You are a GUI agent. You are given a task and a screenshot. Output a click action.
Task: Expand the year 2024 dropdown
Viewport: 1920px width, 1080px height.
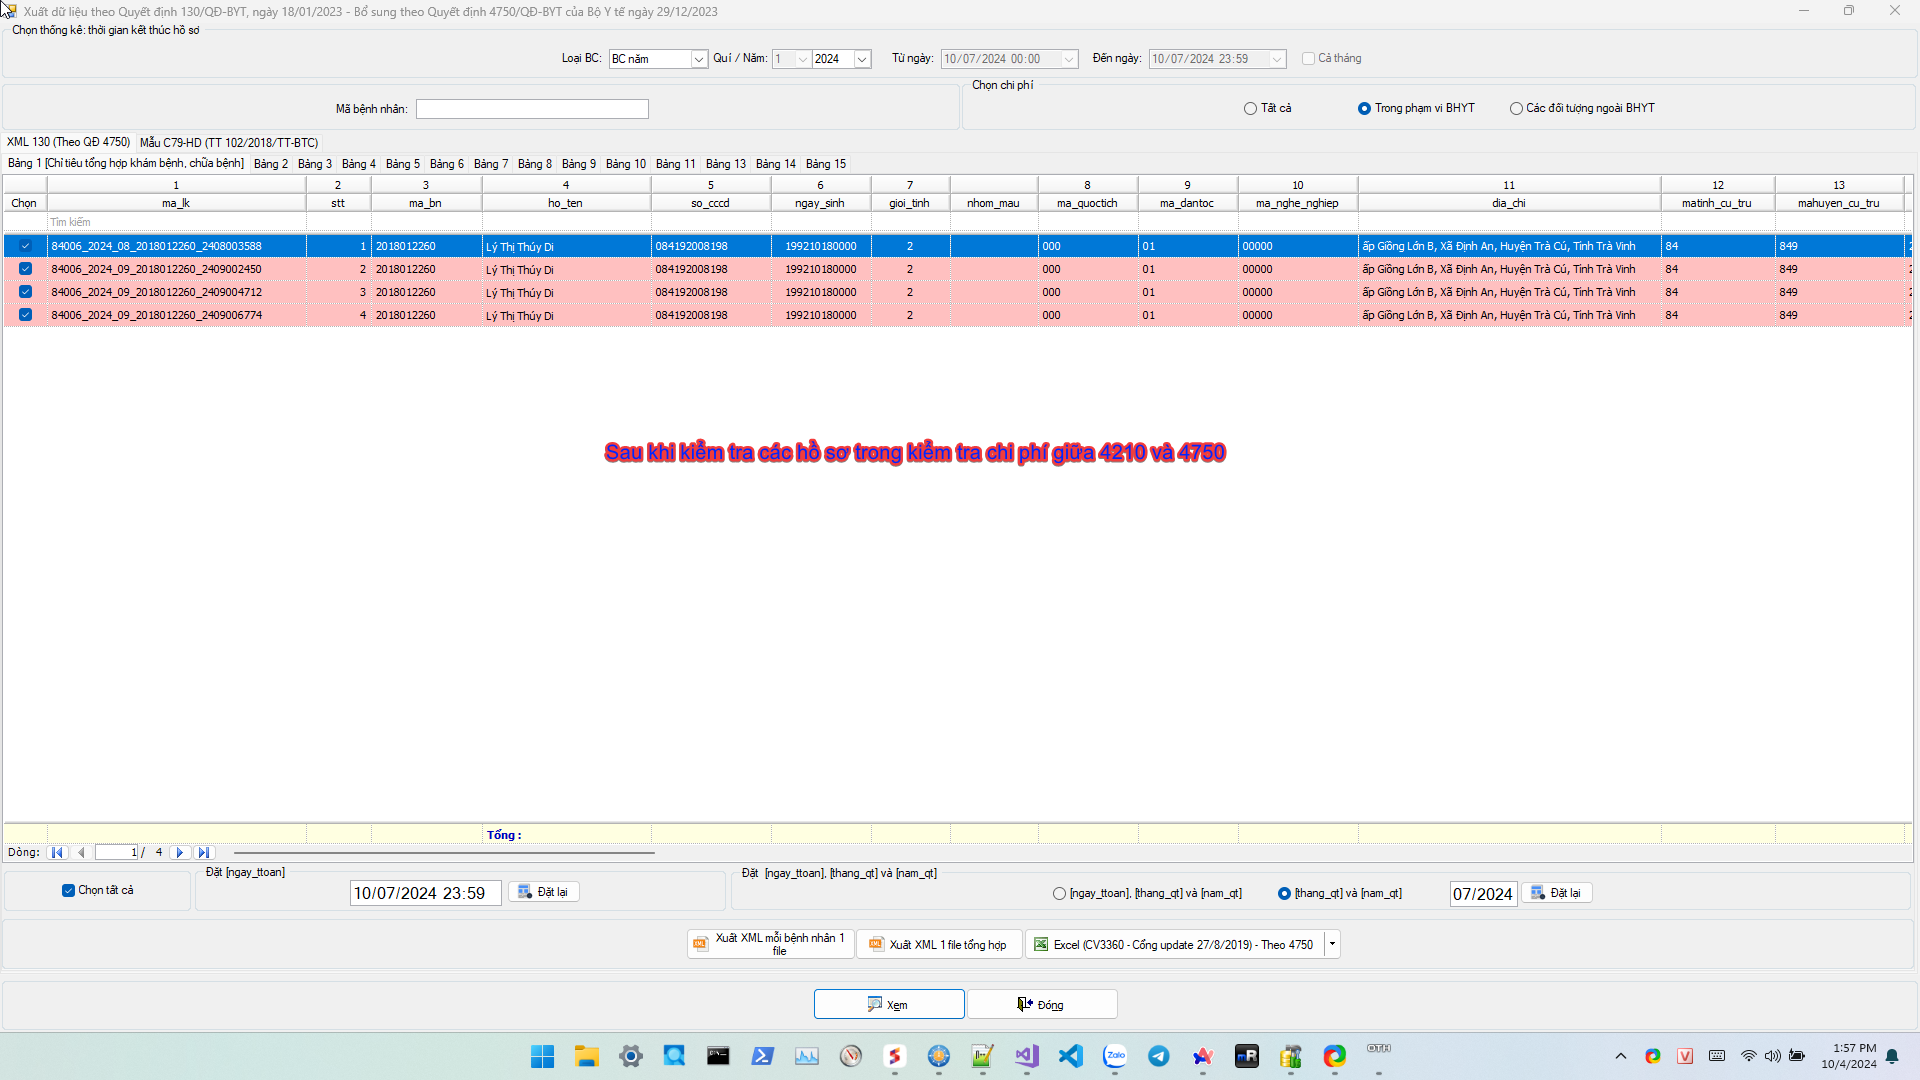point(862,59)
